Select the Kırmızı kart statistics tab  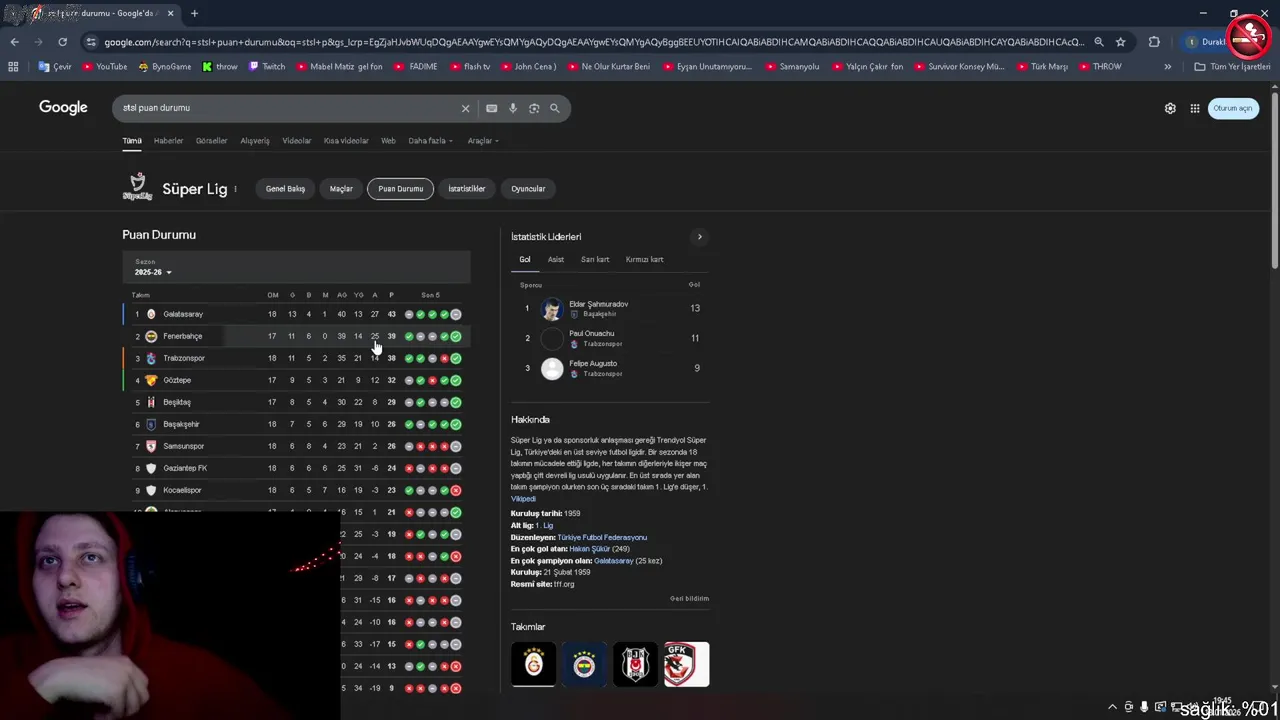click(x=644, y=260)
